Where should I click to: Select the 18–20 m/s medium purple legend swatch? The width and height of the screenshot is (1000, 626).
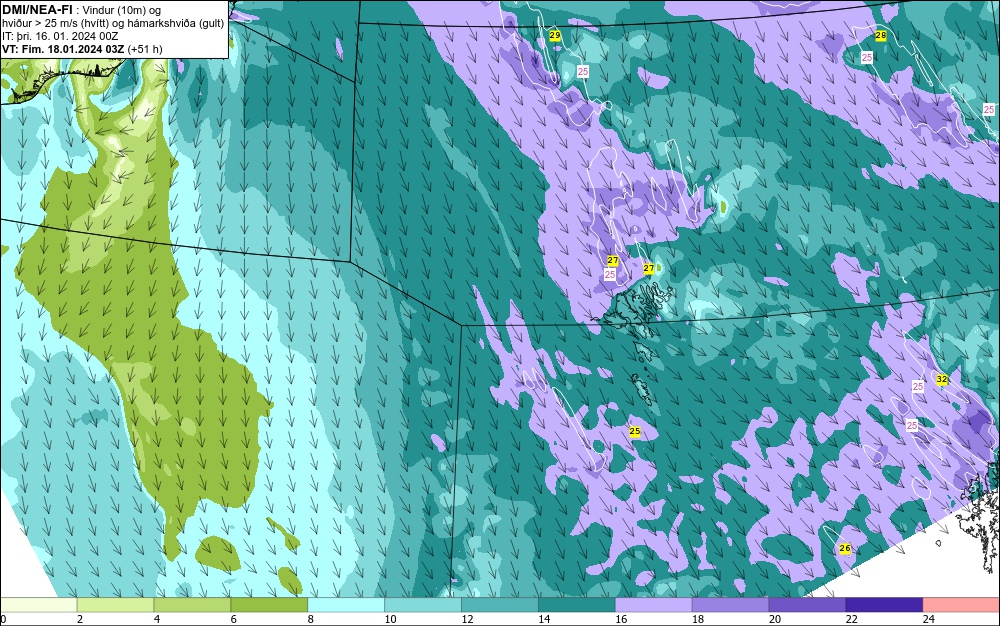pyautogui.click(x=730, y=604)
